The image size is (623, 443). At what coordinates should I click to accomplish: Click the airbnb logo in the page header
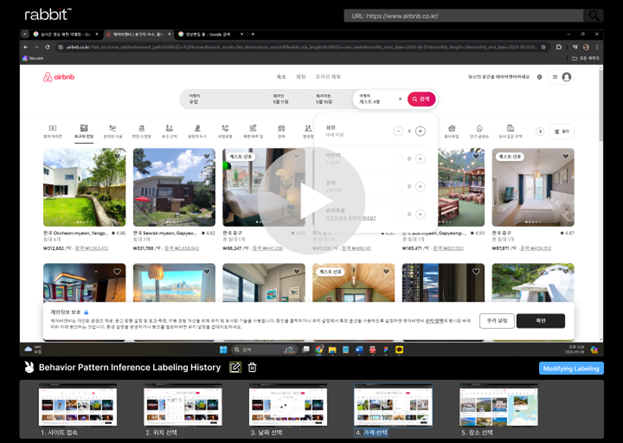point(59,77)
